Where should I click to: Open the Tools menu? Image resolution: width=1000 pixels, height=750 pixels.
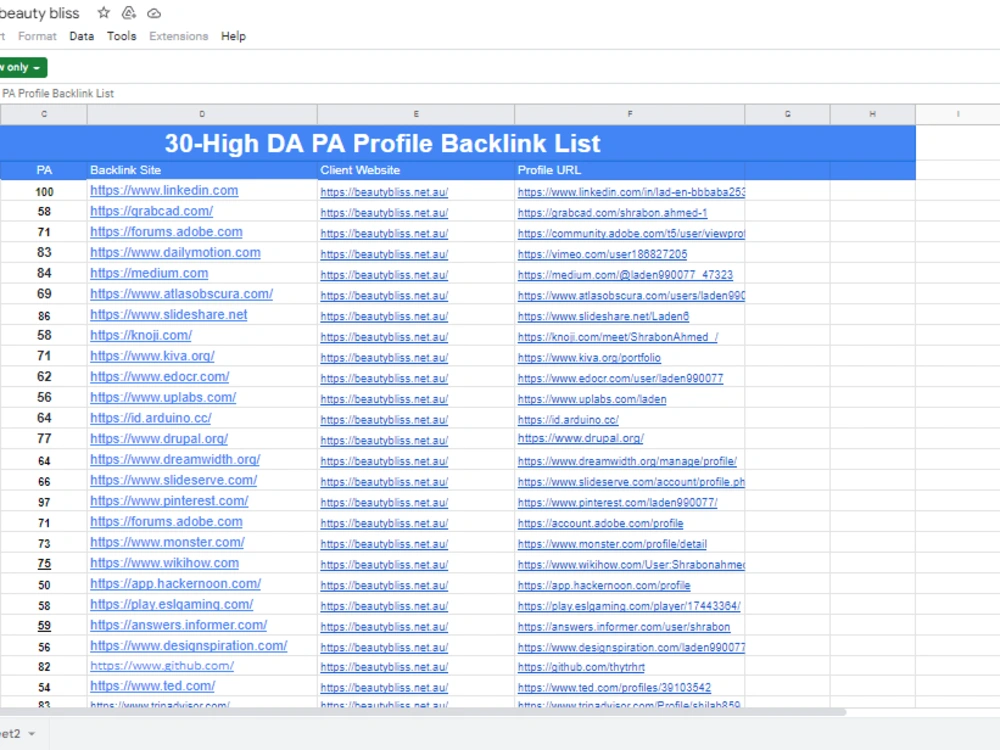pyautogui.click(x=122, y=36)
